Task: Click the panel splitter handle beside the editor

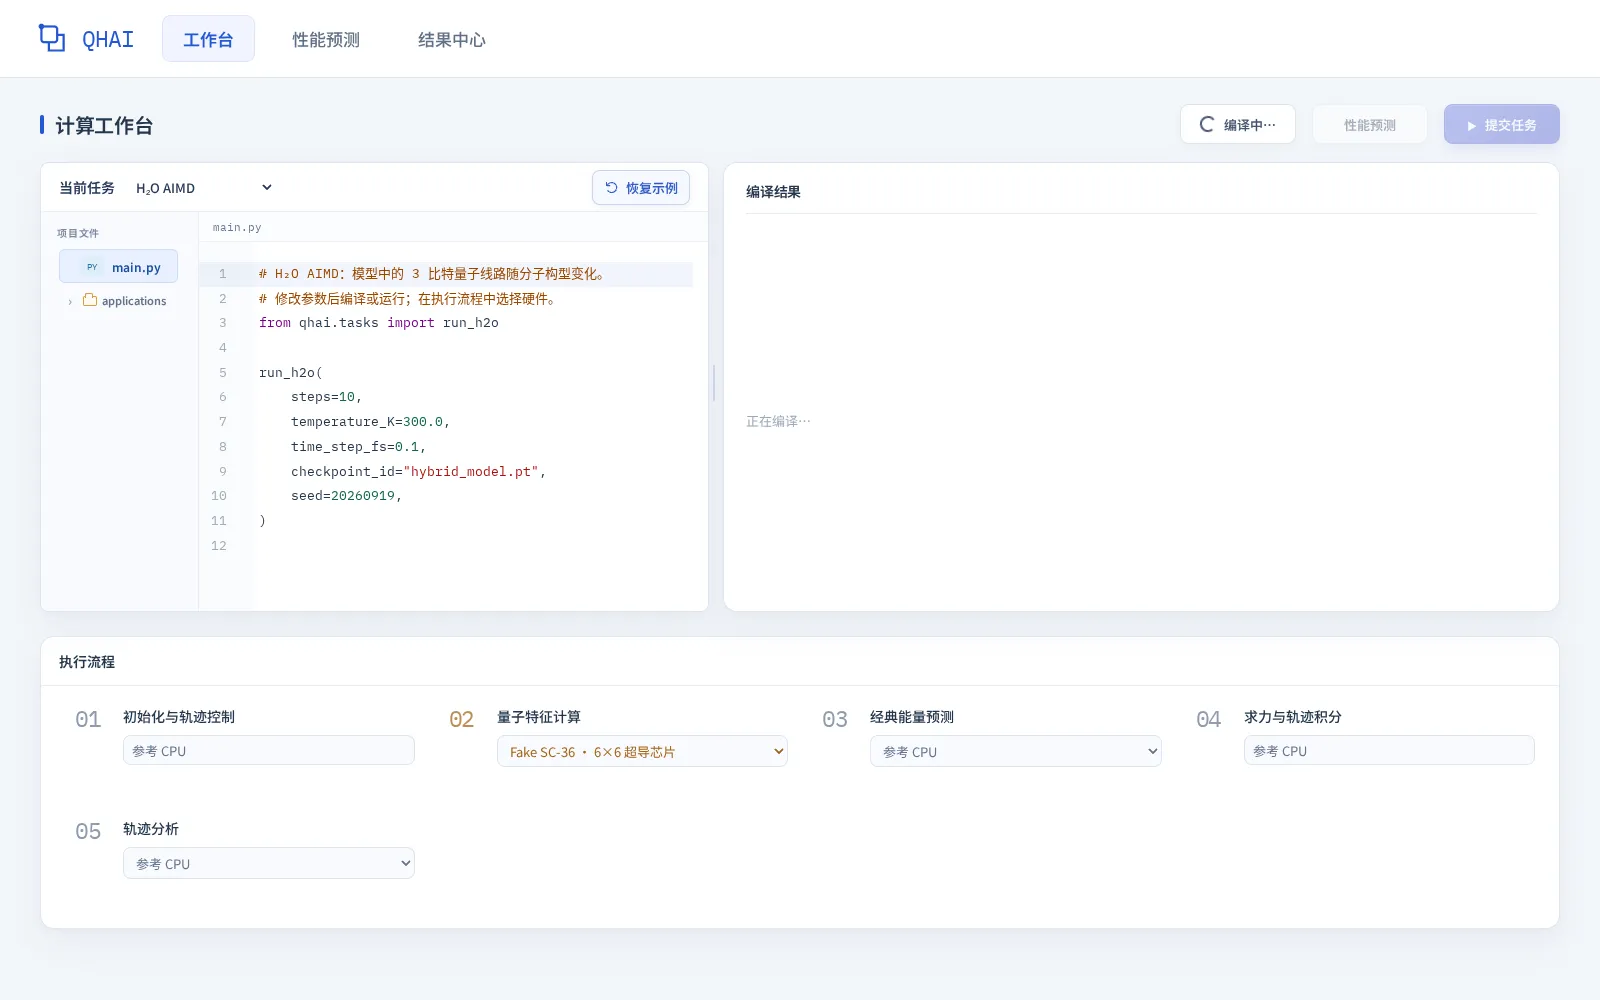Action: click(714, 383)
